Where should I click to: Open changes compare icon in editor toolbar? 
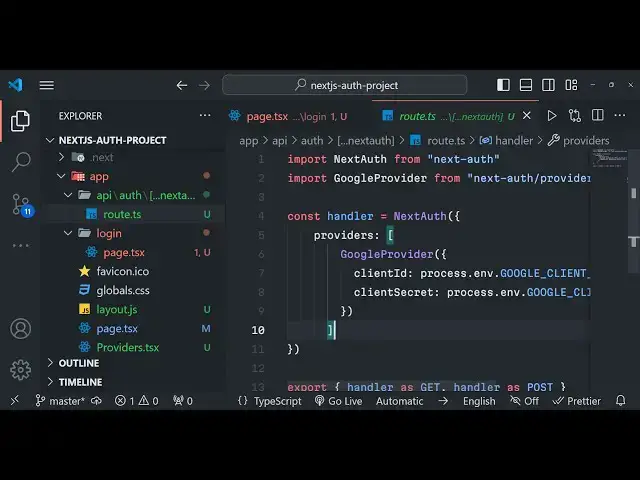pyautogui.click(x=575, y=116)
